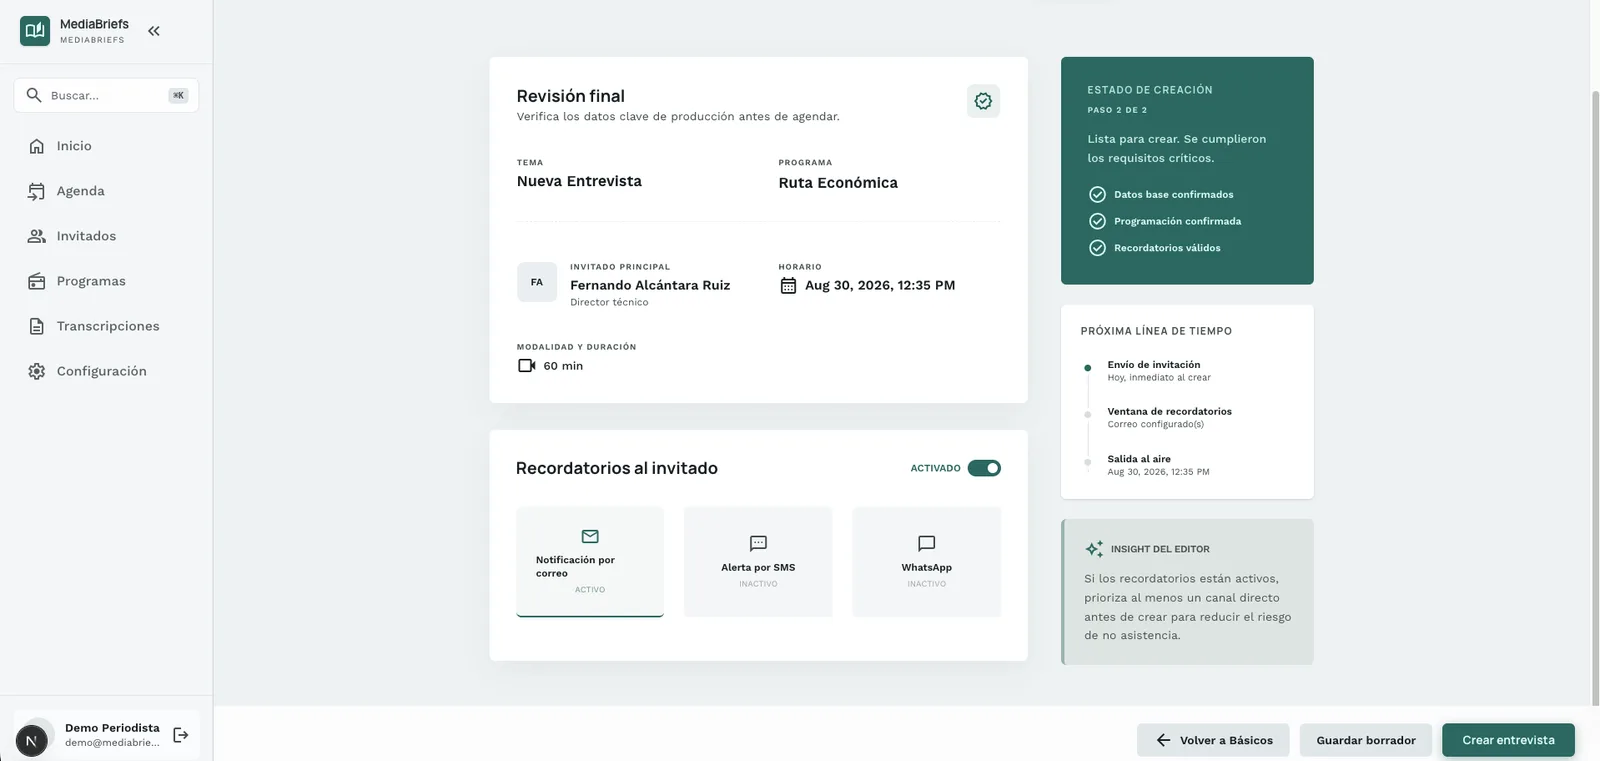
Task: Click the tema text Nueva Entrevista
Action: tap(579, 181)
